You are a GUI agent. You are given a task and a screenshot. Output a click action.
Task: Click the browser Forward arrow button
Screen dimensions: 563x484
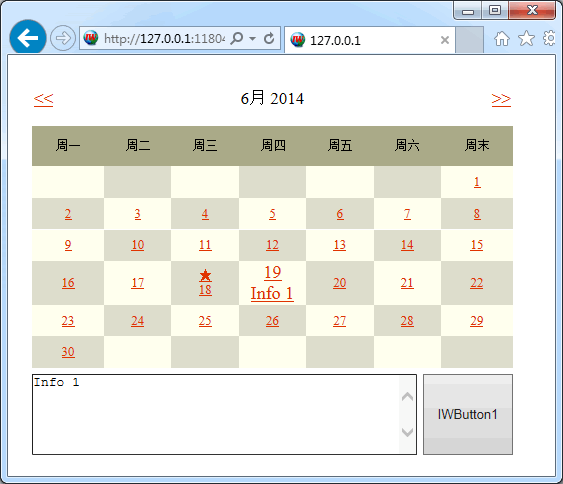(x=63, y=38)
